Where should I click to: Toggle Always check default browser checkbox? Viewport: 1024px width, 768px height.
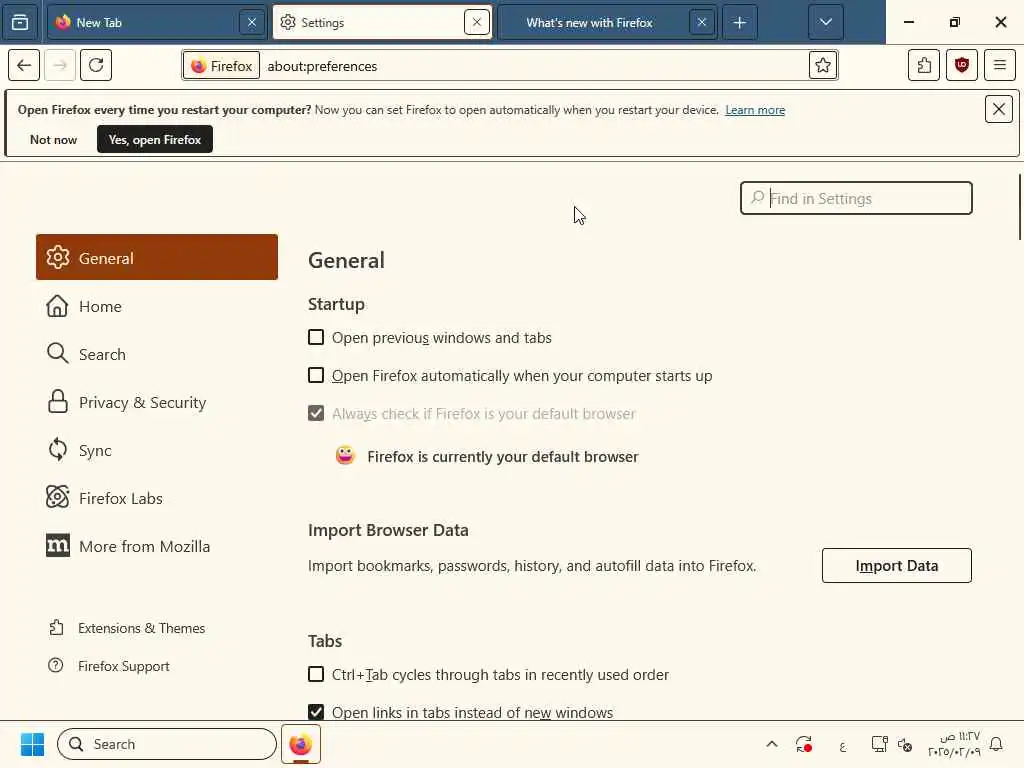[x=316, y=413]
